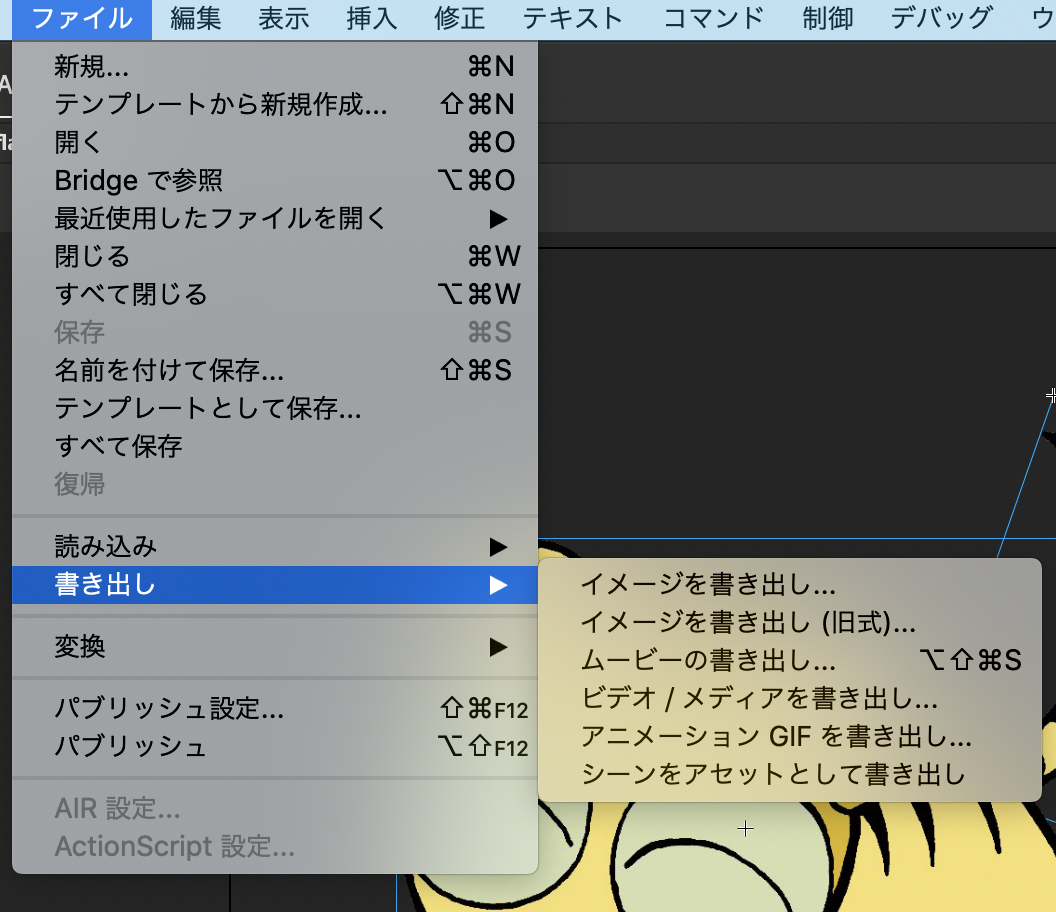The width and height of the screenshot is (1056, 912).
Task: Open the 制御 menu in the menu bar
Action: coord(826,18)
